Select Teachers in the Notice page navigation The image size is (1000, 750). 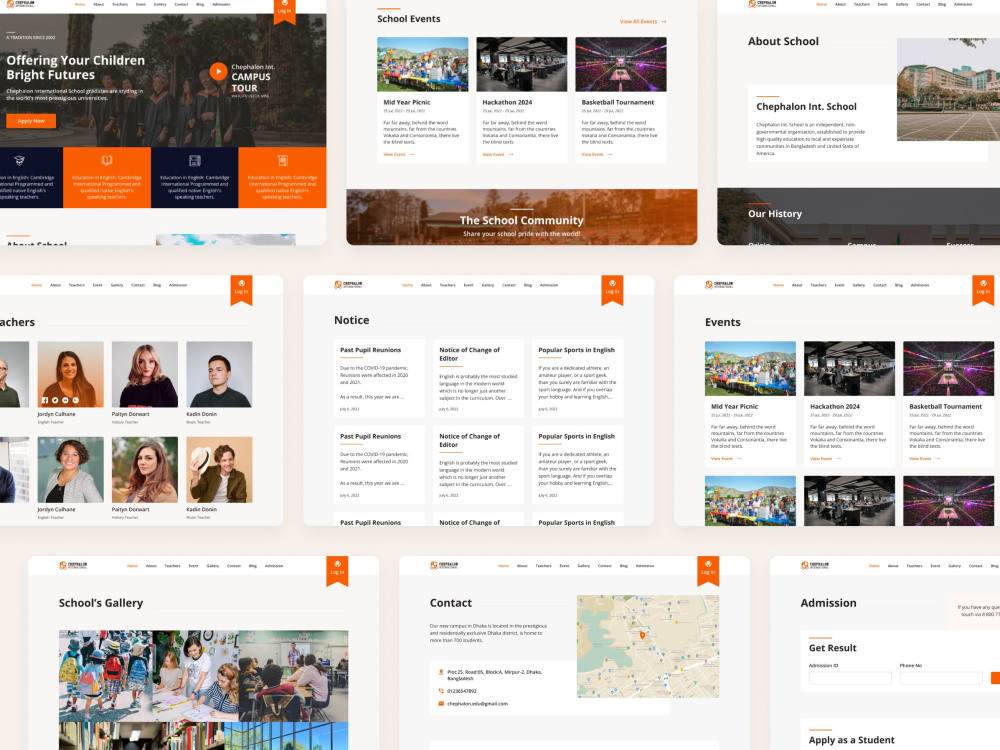coord(448,285)
